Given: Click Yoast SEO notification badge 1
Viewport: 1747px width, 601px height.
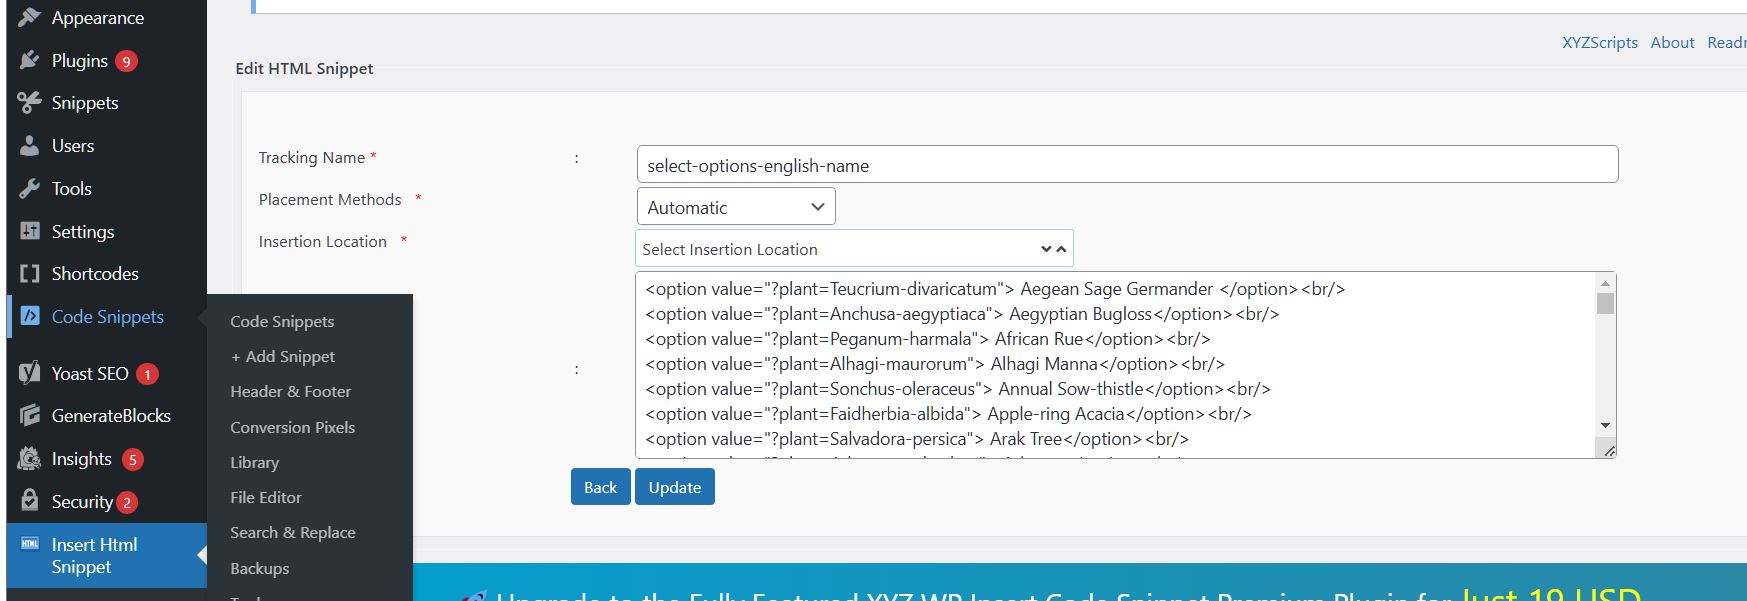Looking at the screenshot, I should [x=147, y=374].
